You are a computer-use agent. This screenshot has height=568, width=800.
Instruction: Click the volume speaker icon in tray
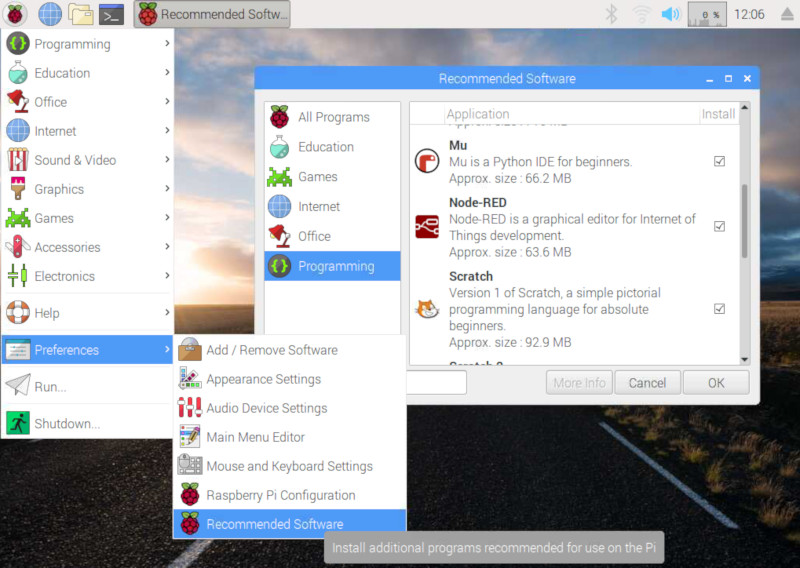point(670,14)
